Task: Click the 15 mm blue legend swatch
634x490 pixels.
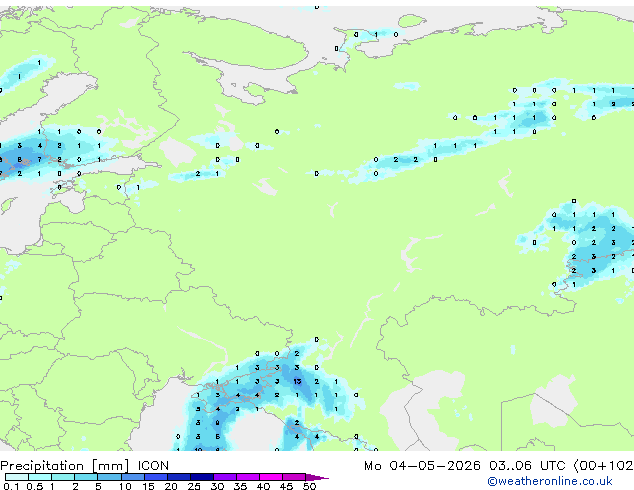Action: pyautogui.click(x=155, y=477)
